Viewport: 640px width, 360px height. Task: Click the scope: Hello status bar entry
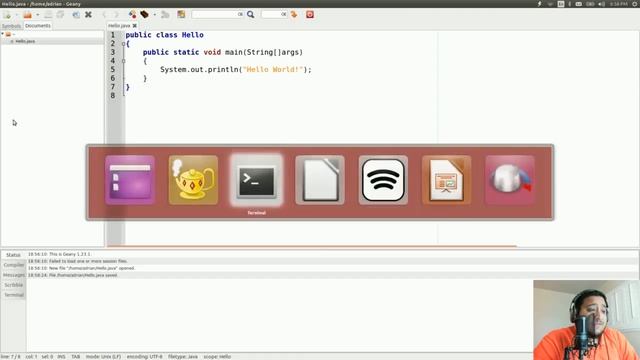coord(217,357)
